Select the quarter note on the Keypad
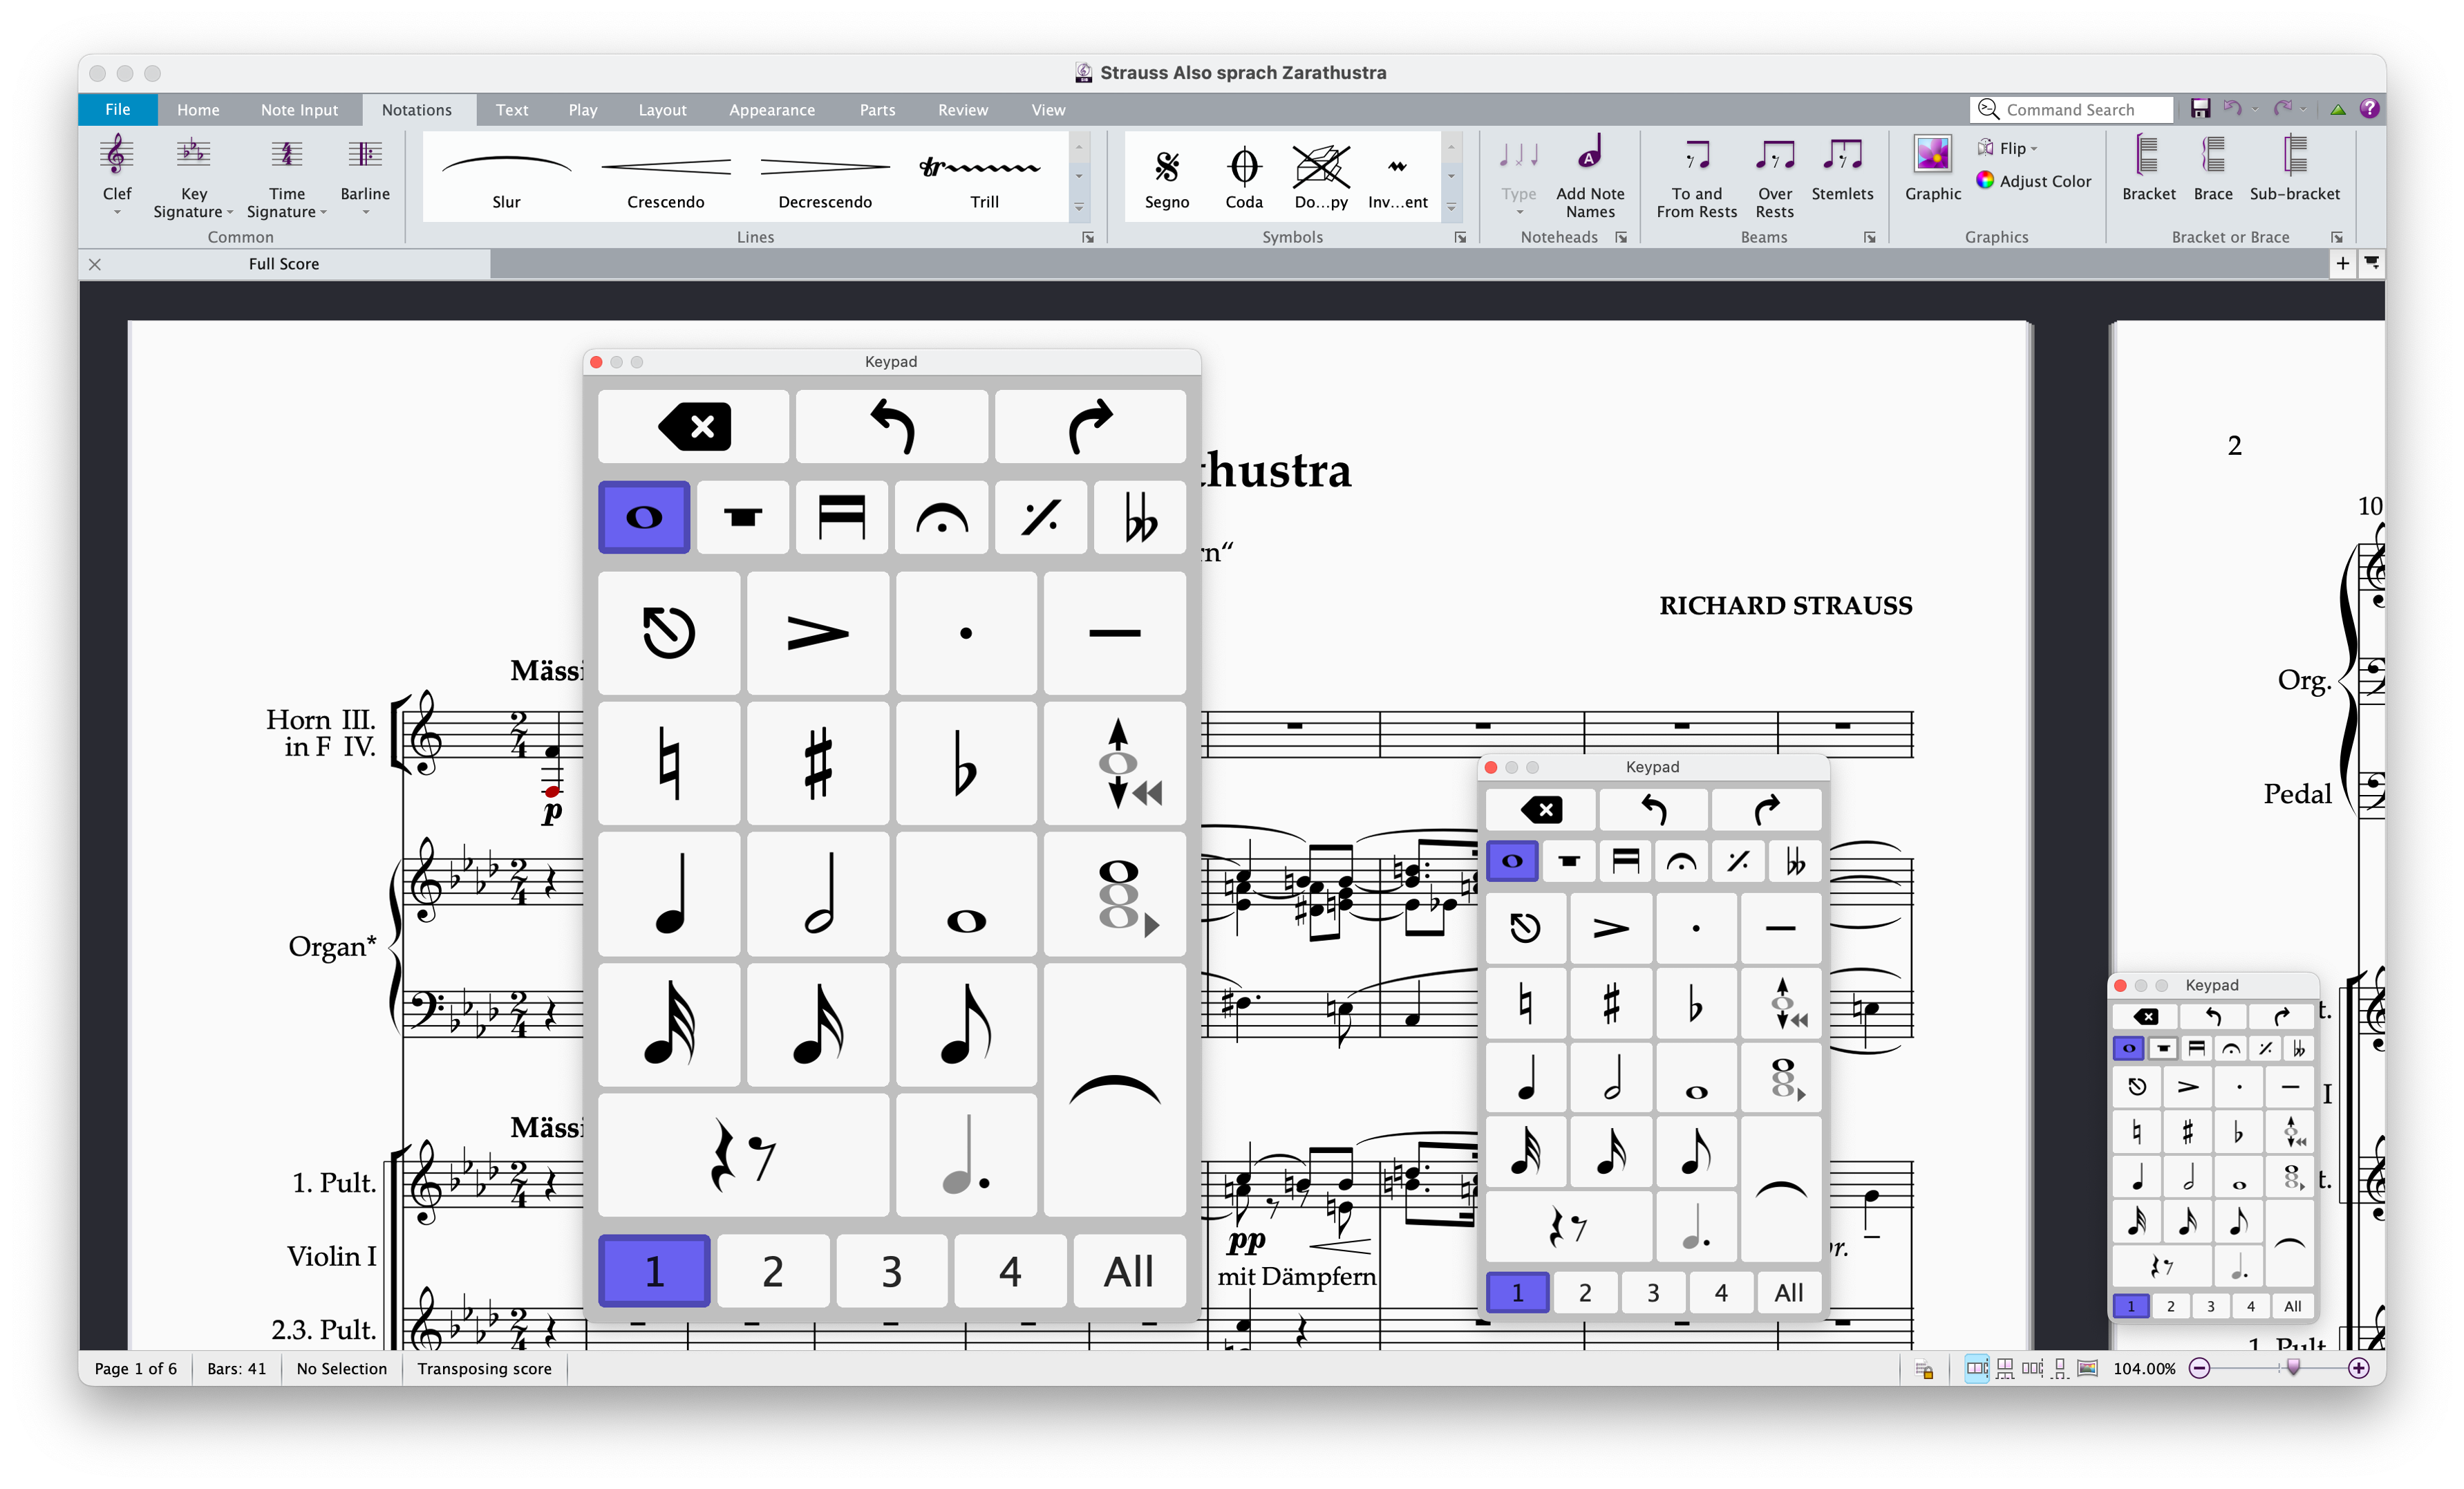Image resolution: width=2464 pixels, height=1489 pixels. (x=668, y=894)
